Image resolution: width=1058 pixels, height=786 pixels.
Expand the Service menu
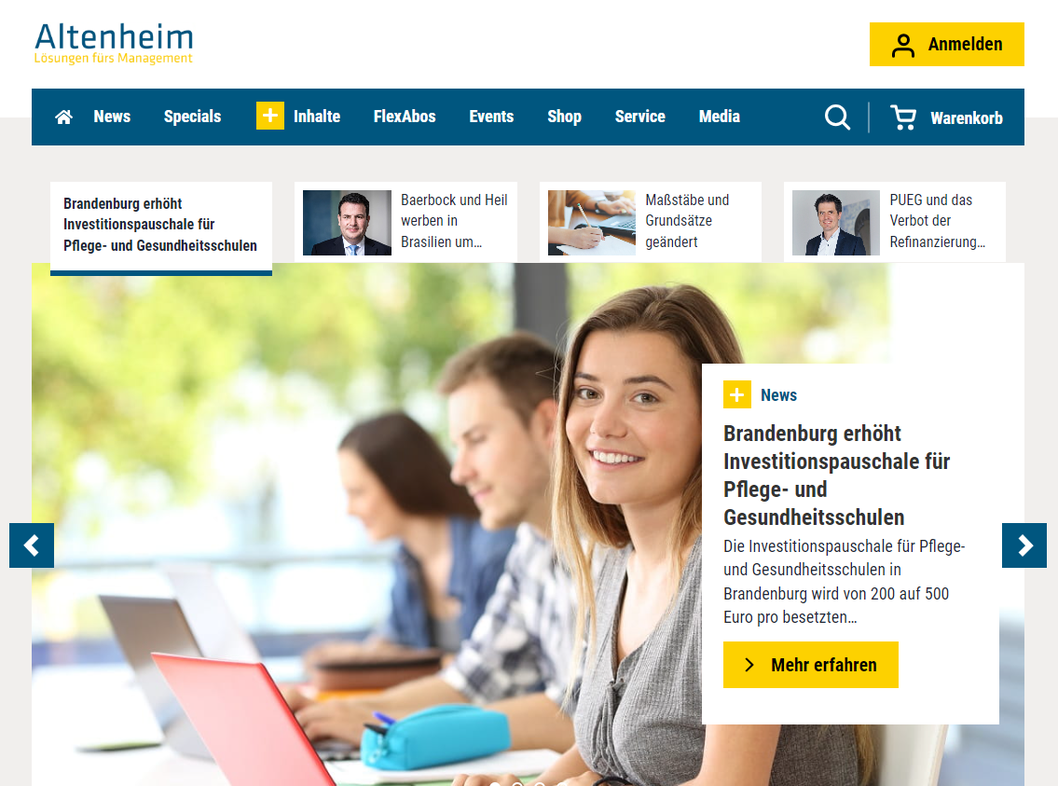point(640,117)
